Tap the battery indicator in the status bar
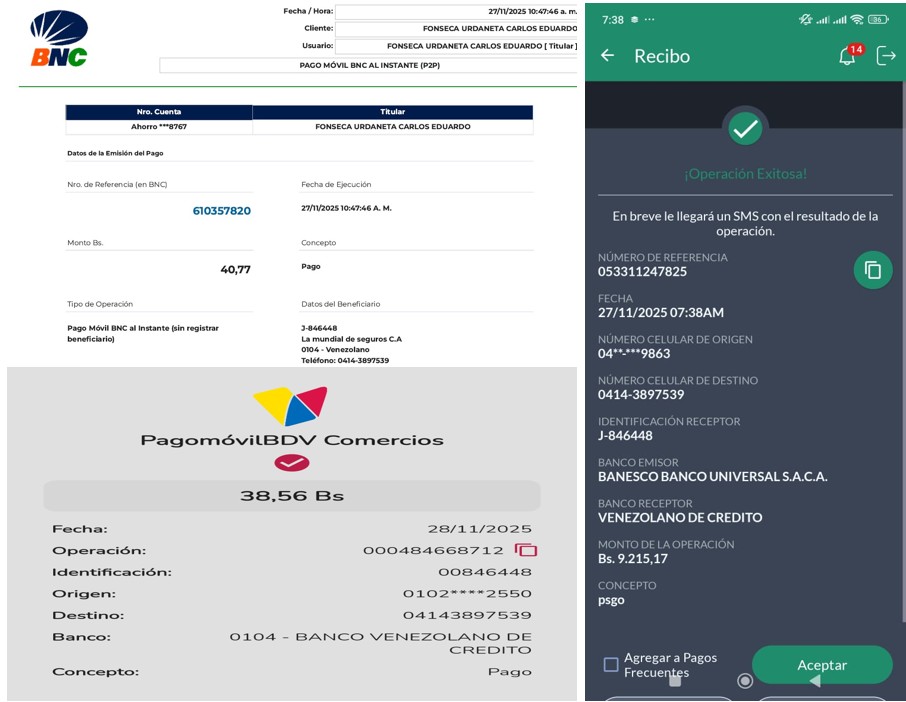The image size is (906, 702). 878,19
